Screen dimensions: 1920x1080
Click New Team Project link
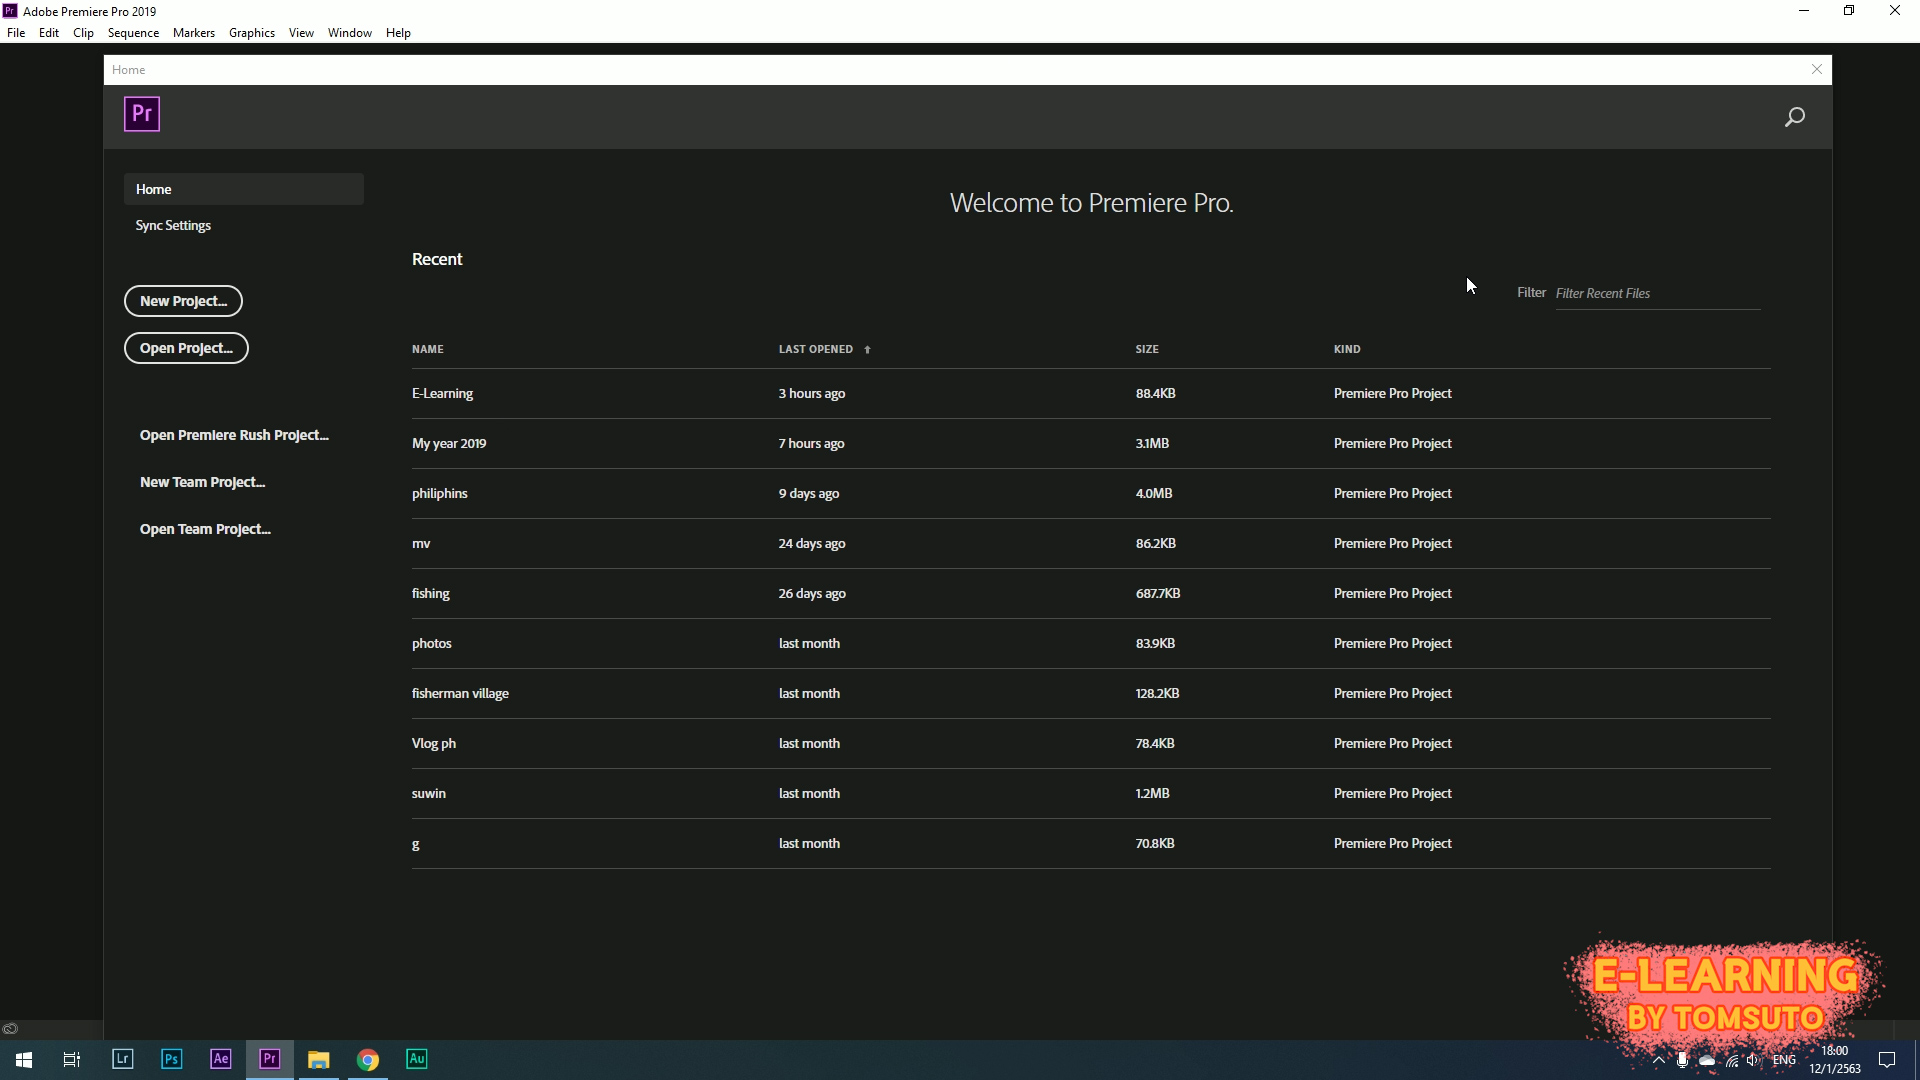coord(202,482)
